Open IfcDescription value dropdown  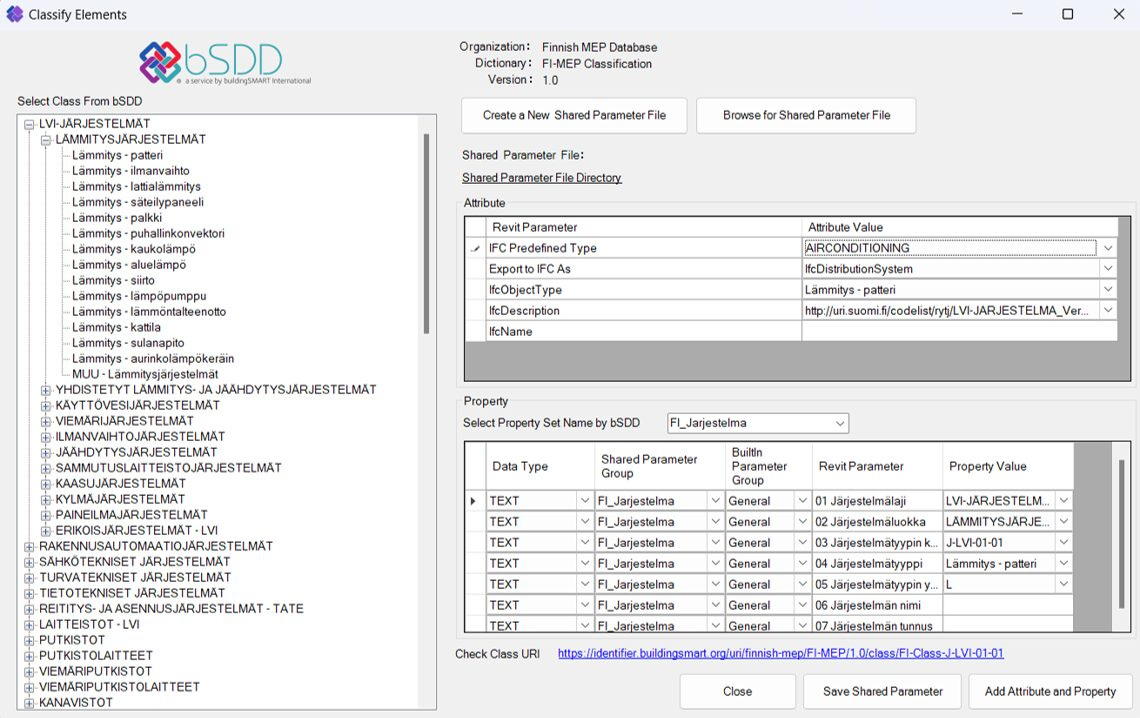[1107, 311]
